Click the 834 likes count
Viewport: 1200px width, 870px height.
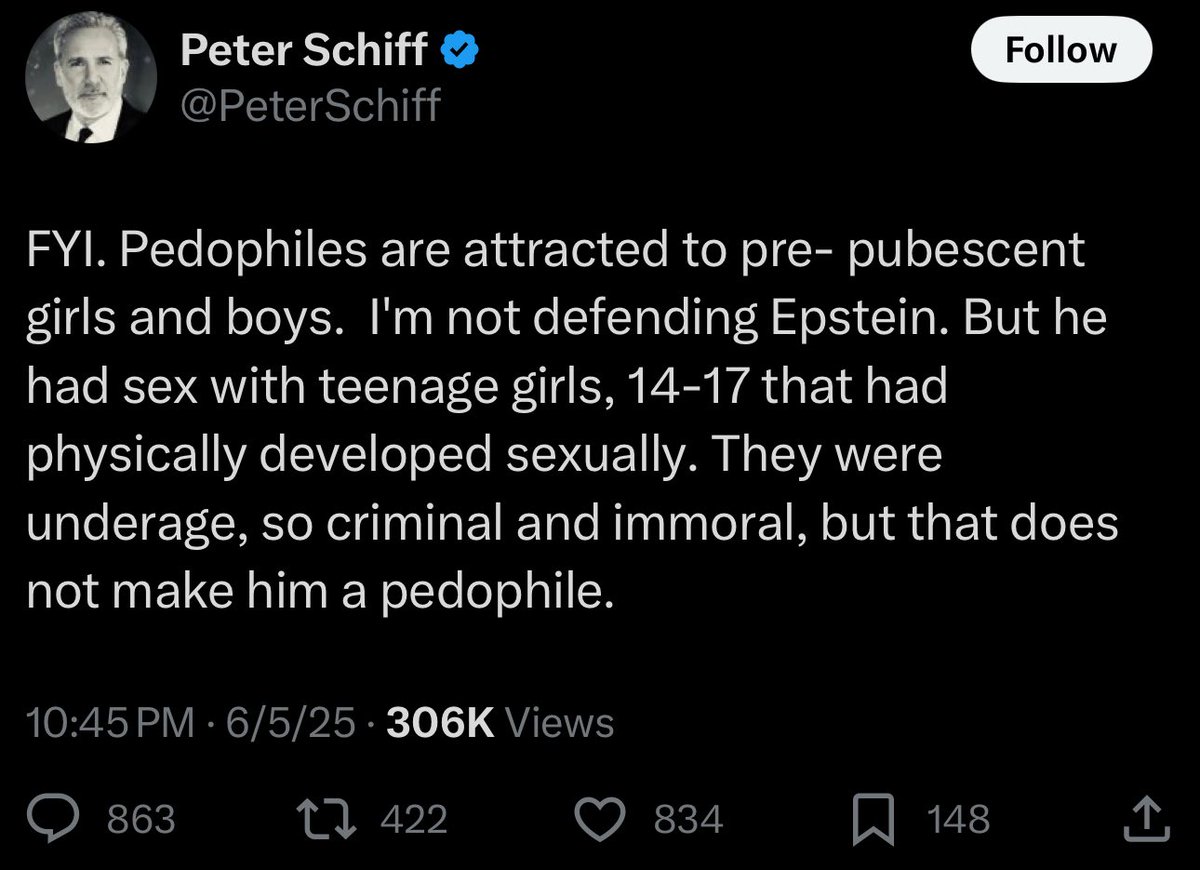(x=688, y=821)
